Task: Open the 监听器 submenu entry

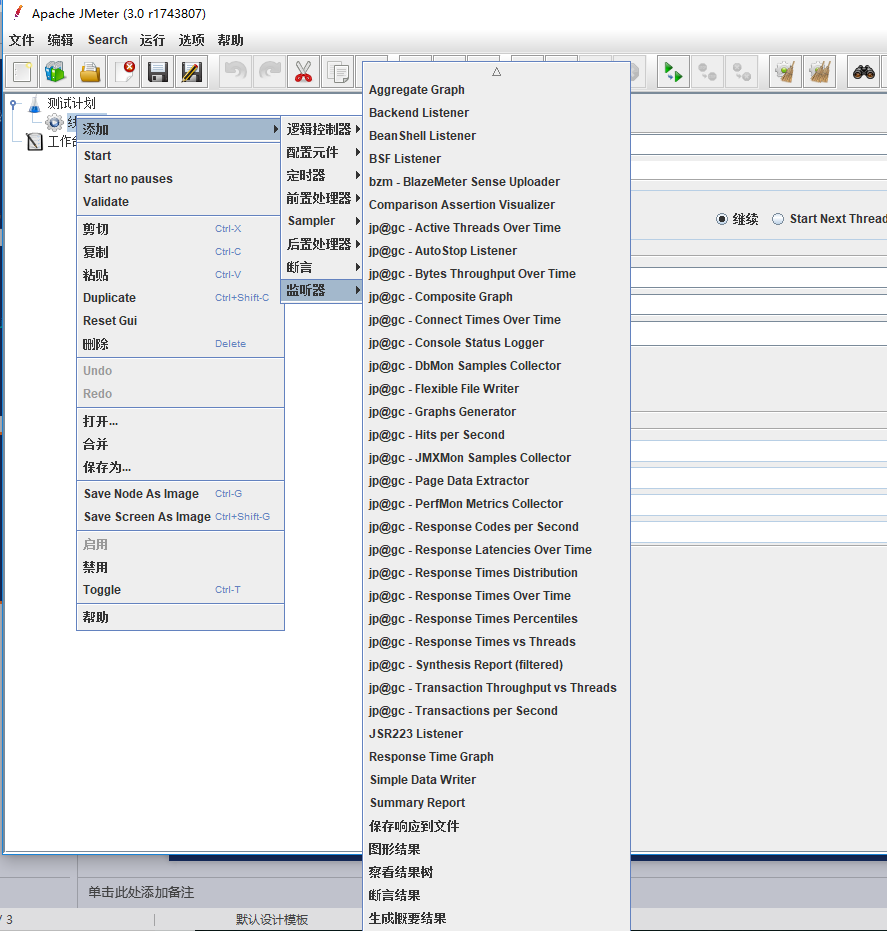Action: pyautogui.click(x=321, y=290)
